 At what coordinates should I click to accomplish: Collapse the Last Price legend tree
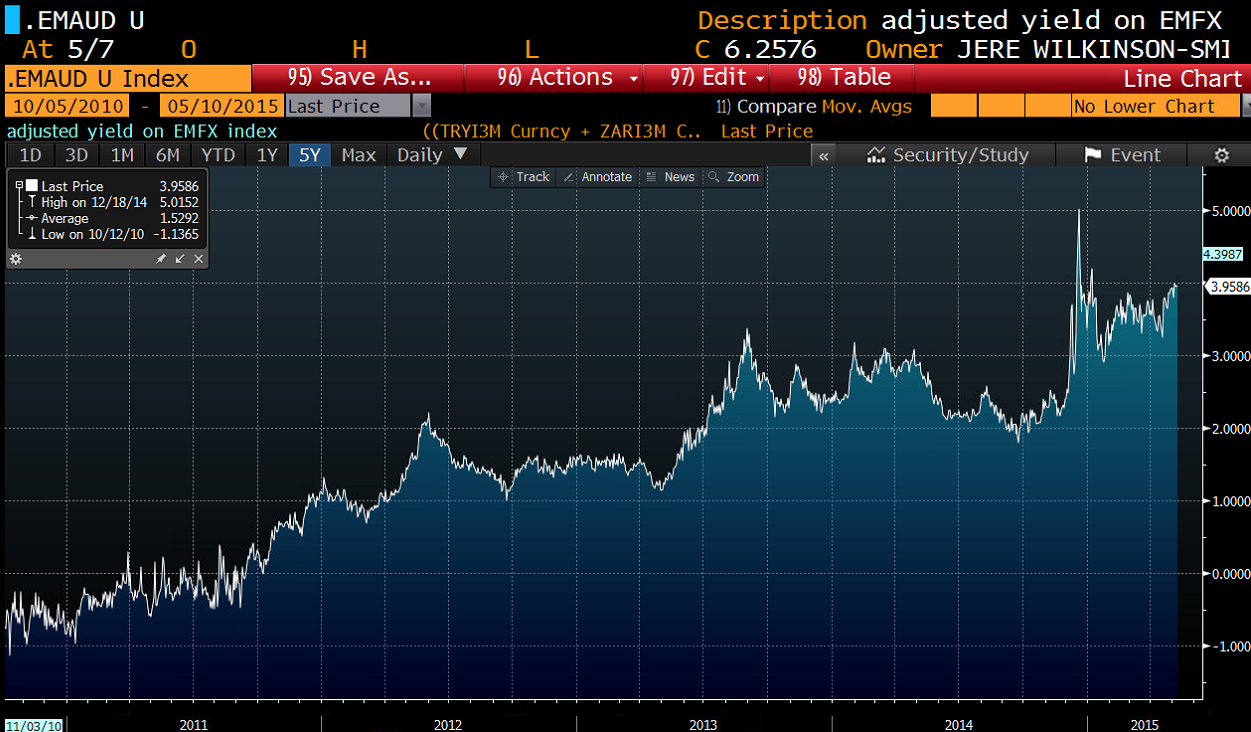tap(19, 186)
